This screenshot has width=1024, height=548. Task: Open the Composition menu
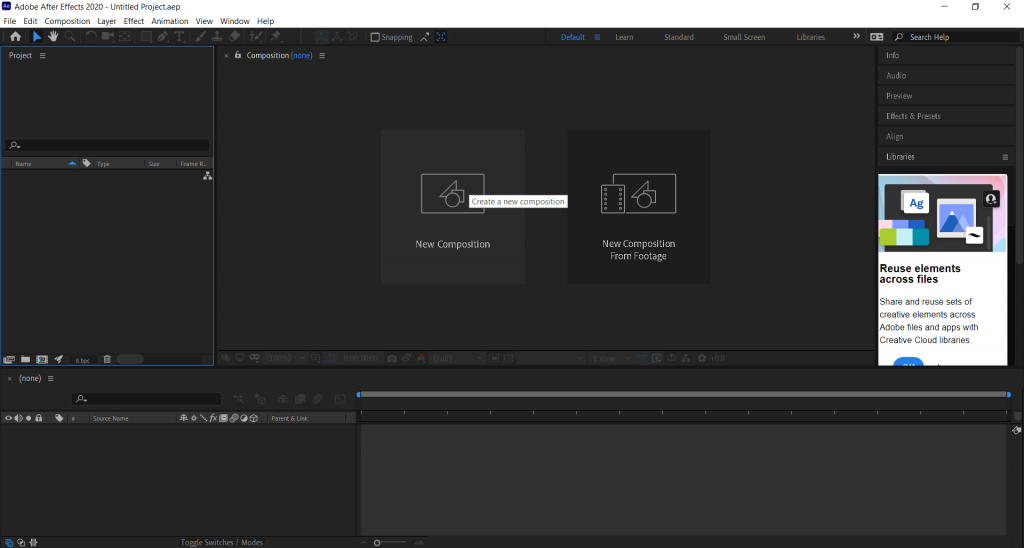tap(67, 21)
